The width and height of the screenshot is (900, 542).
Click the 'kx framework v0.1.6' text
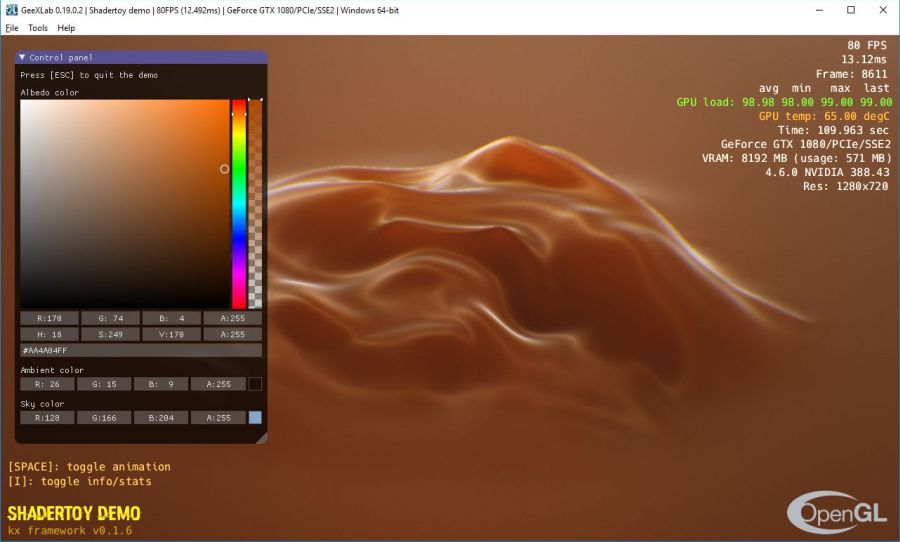69,531
